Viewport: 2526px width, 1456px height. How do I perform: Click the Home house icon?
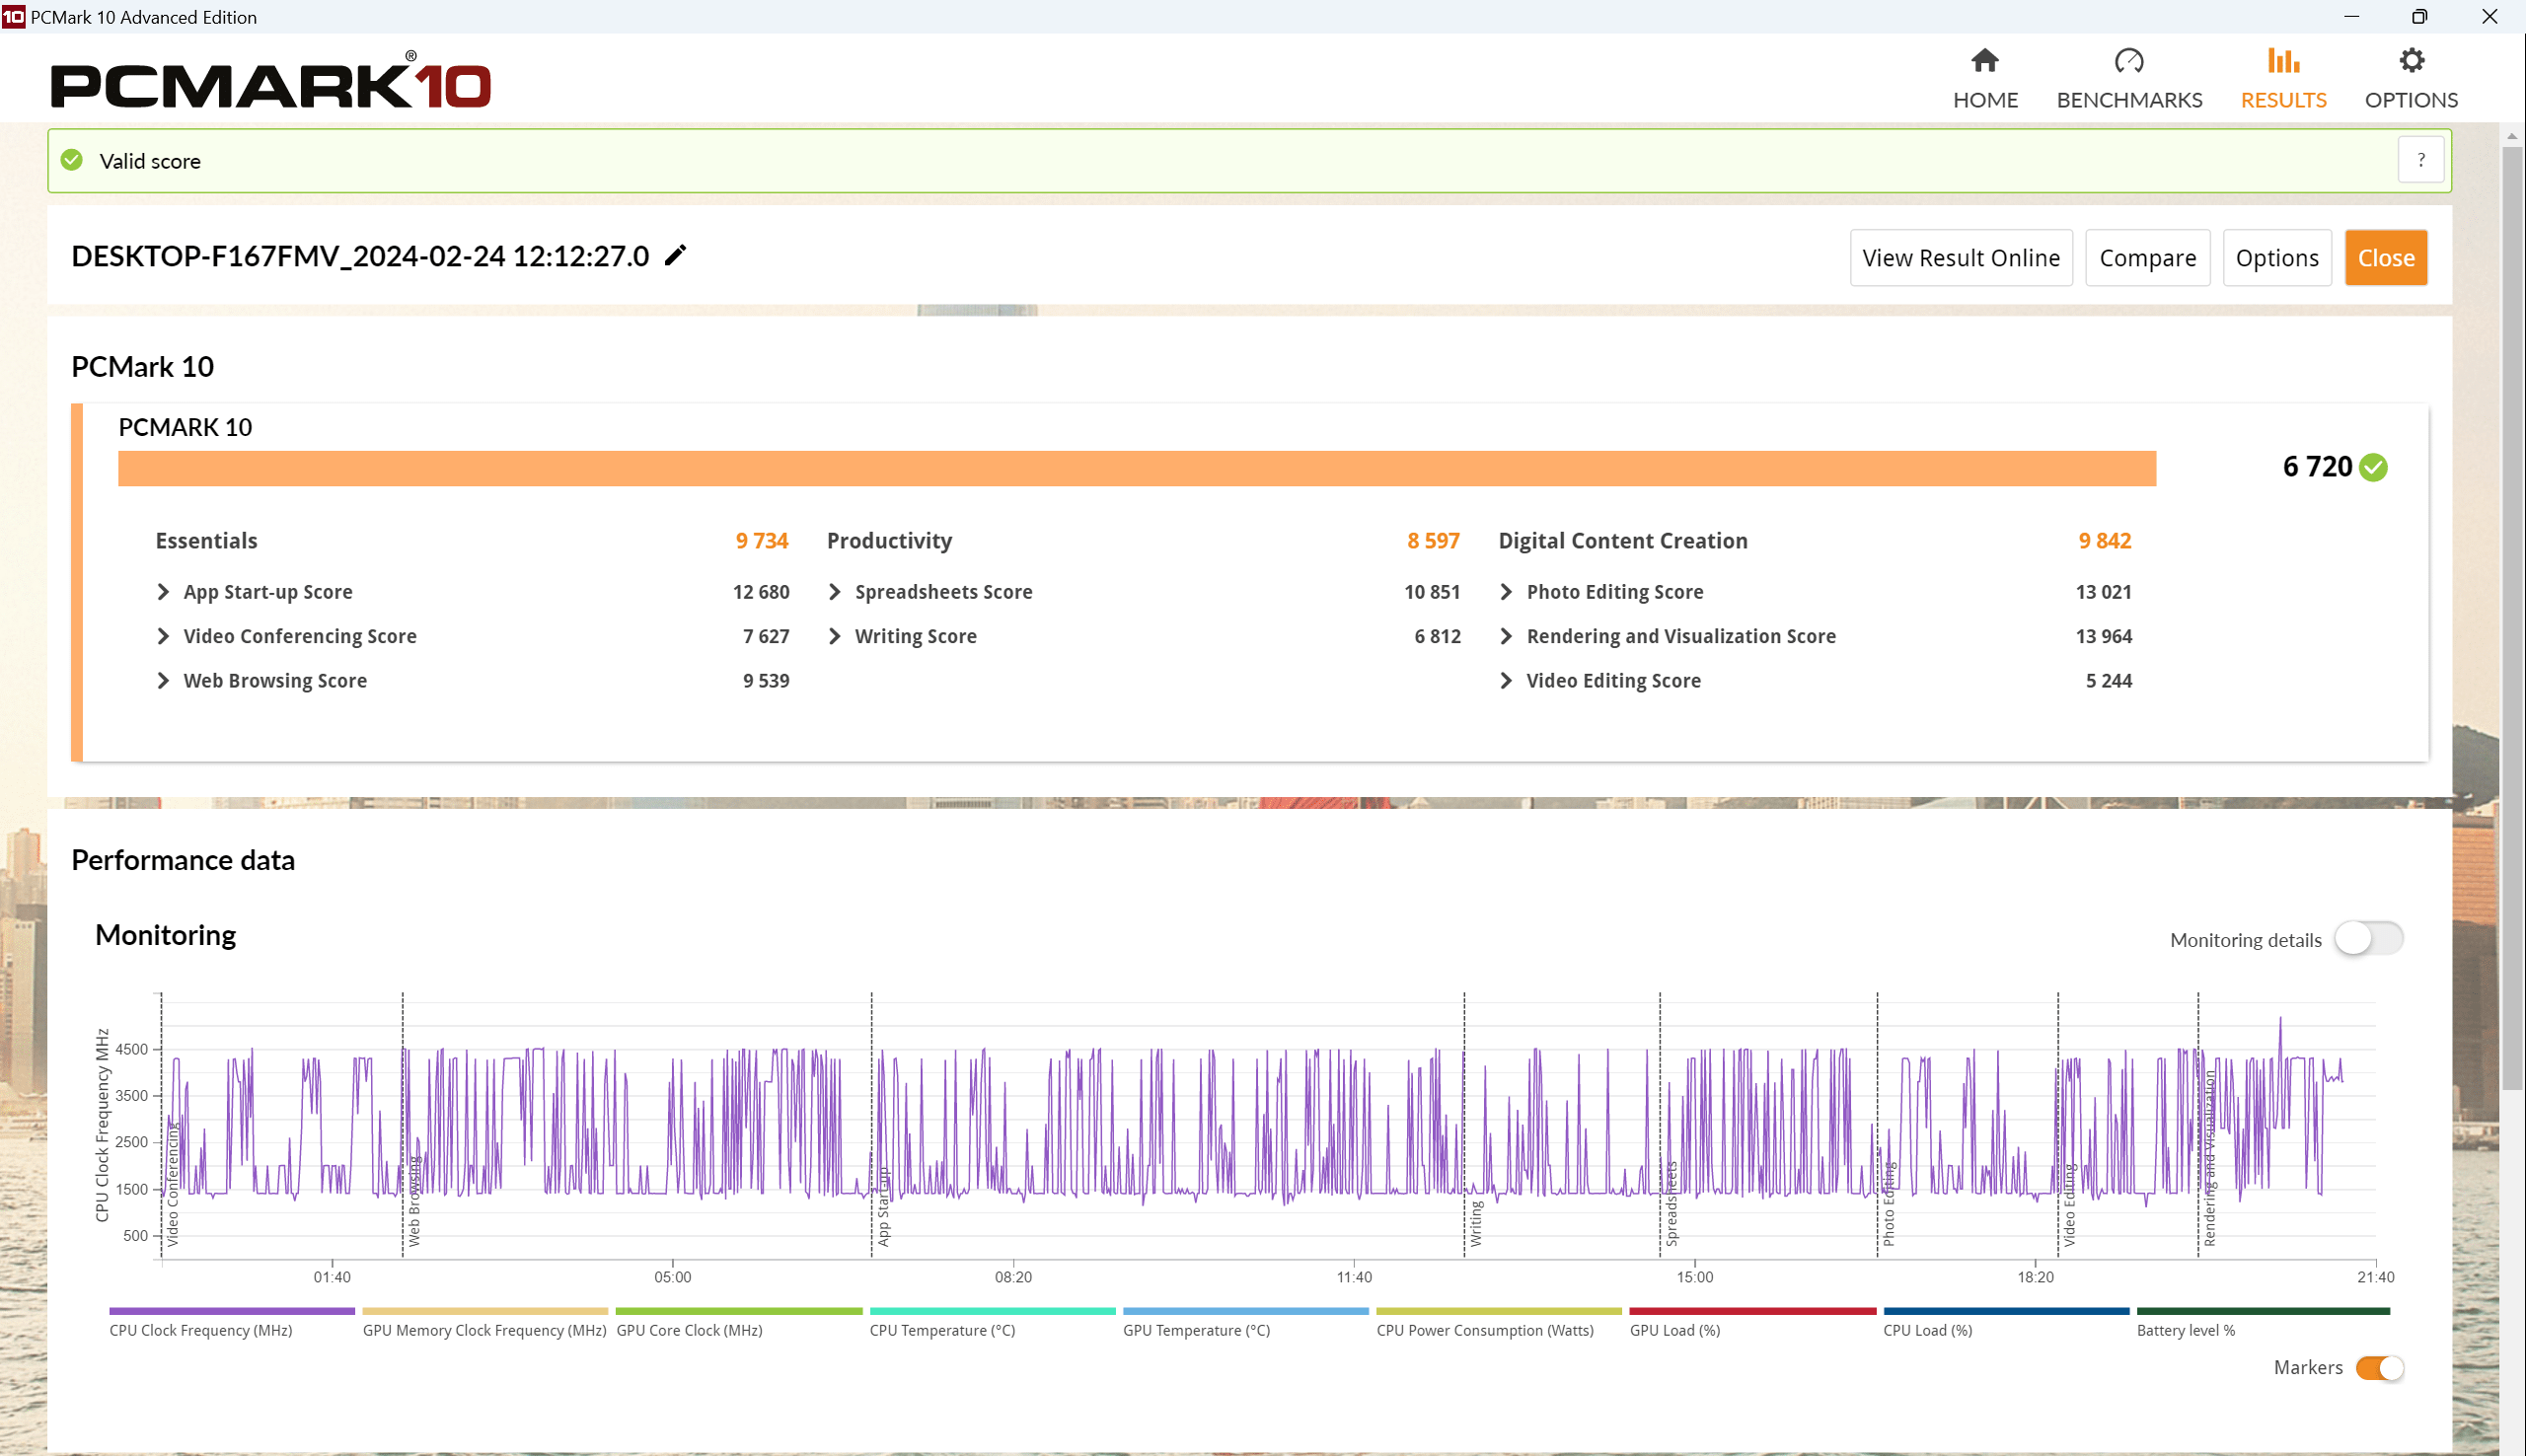coord(1985,61)
